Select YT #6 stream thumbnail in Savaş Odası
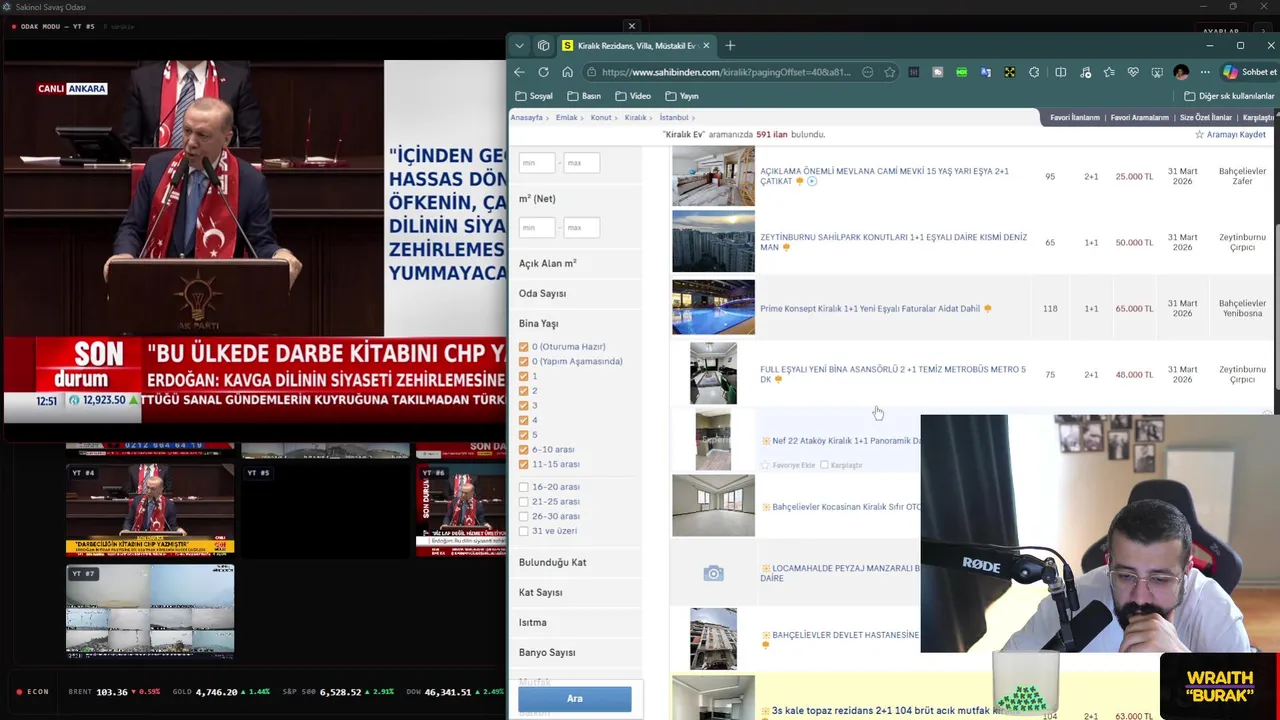 (461, 511)
